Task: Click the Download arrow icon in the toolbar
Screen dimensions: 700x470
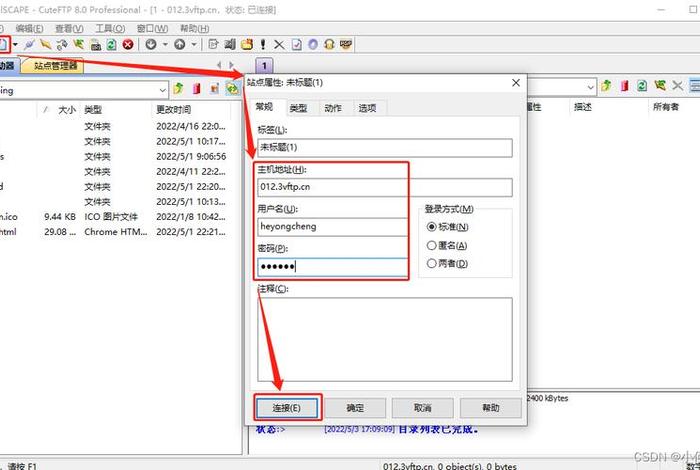Action: 151,44
